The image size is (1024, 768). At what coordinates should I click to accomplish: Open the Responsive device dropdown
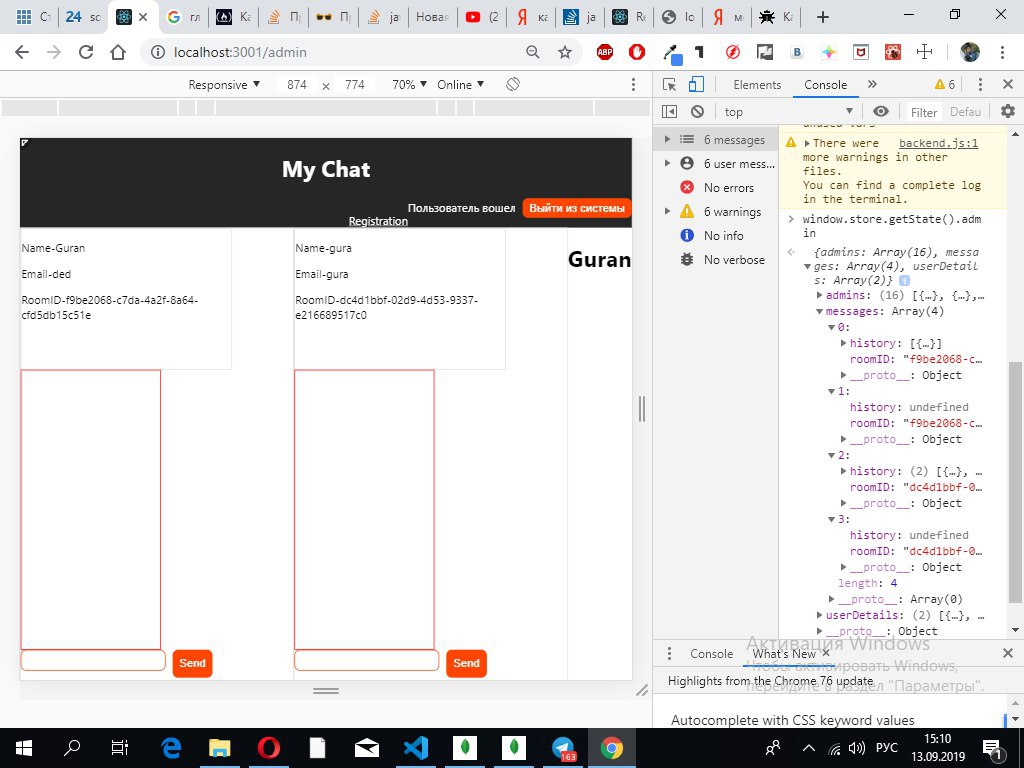[224, 85]
